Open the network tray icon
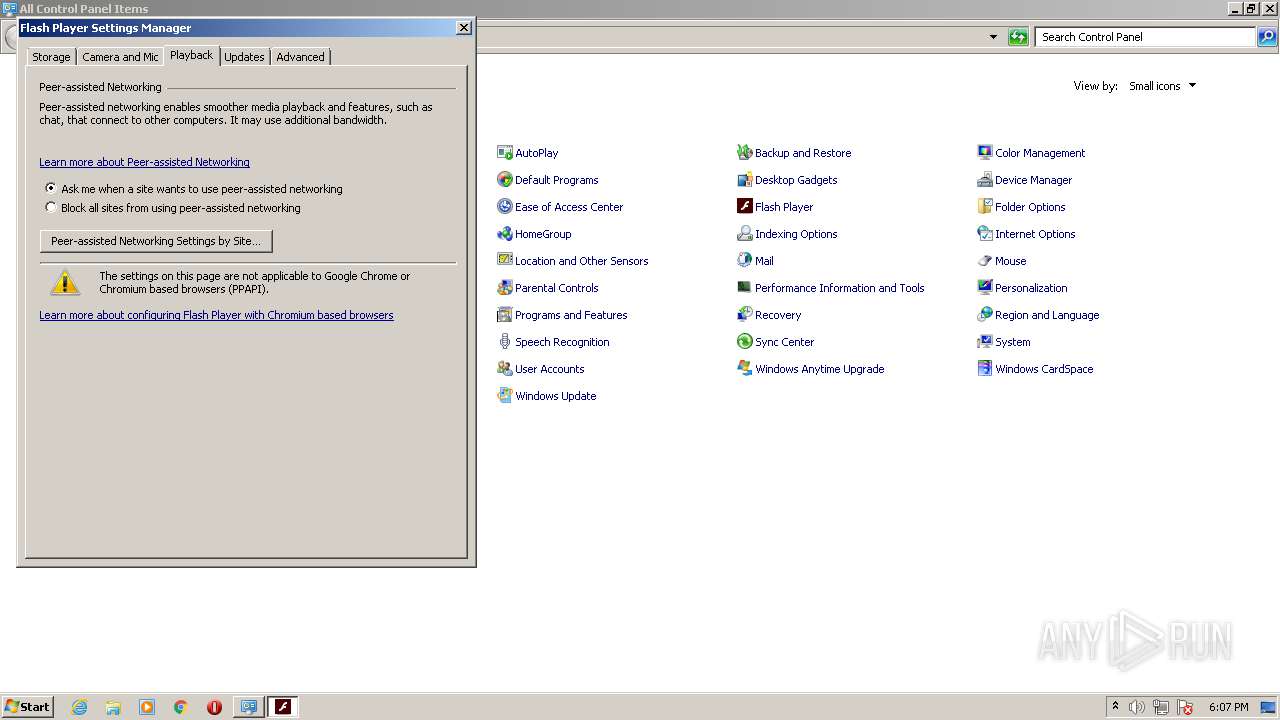Viewport: 1280px width, 720px height. pos(1161,707)
